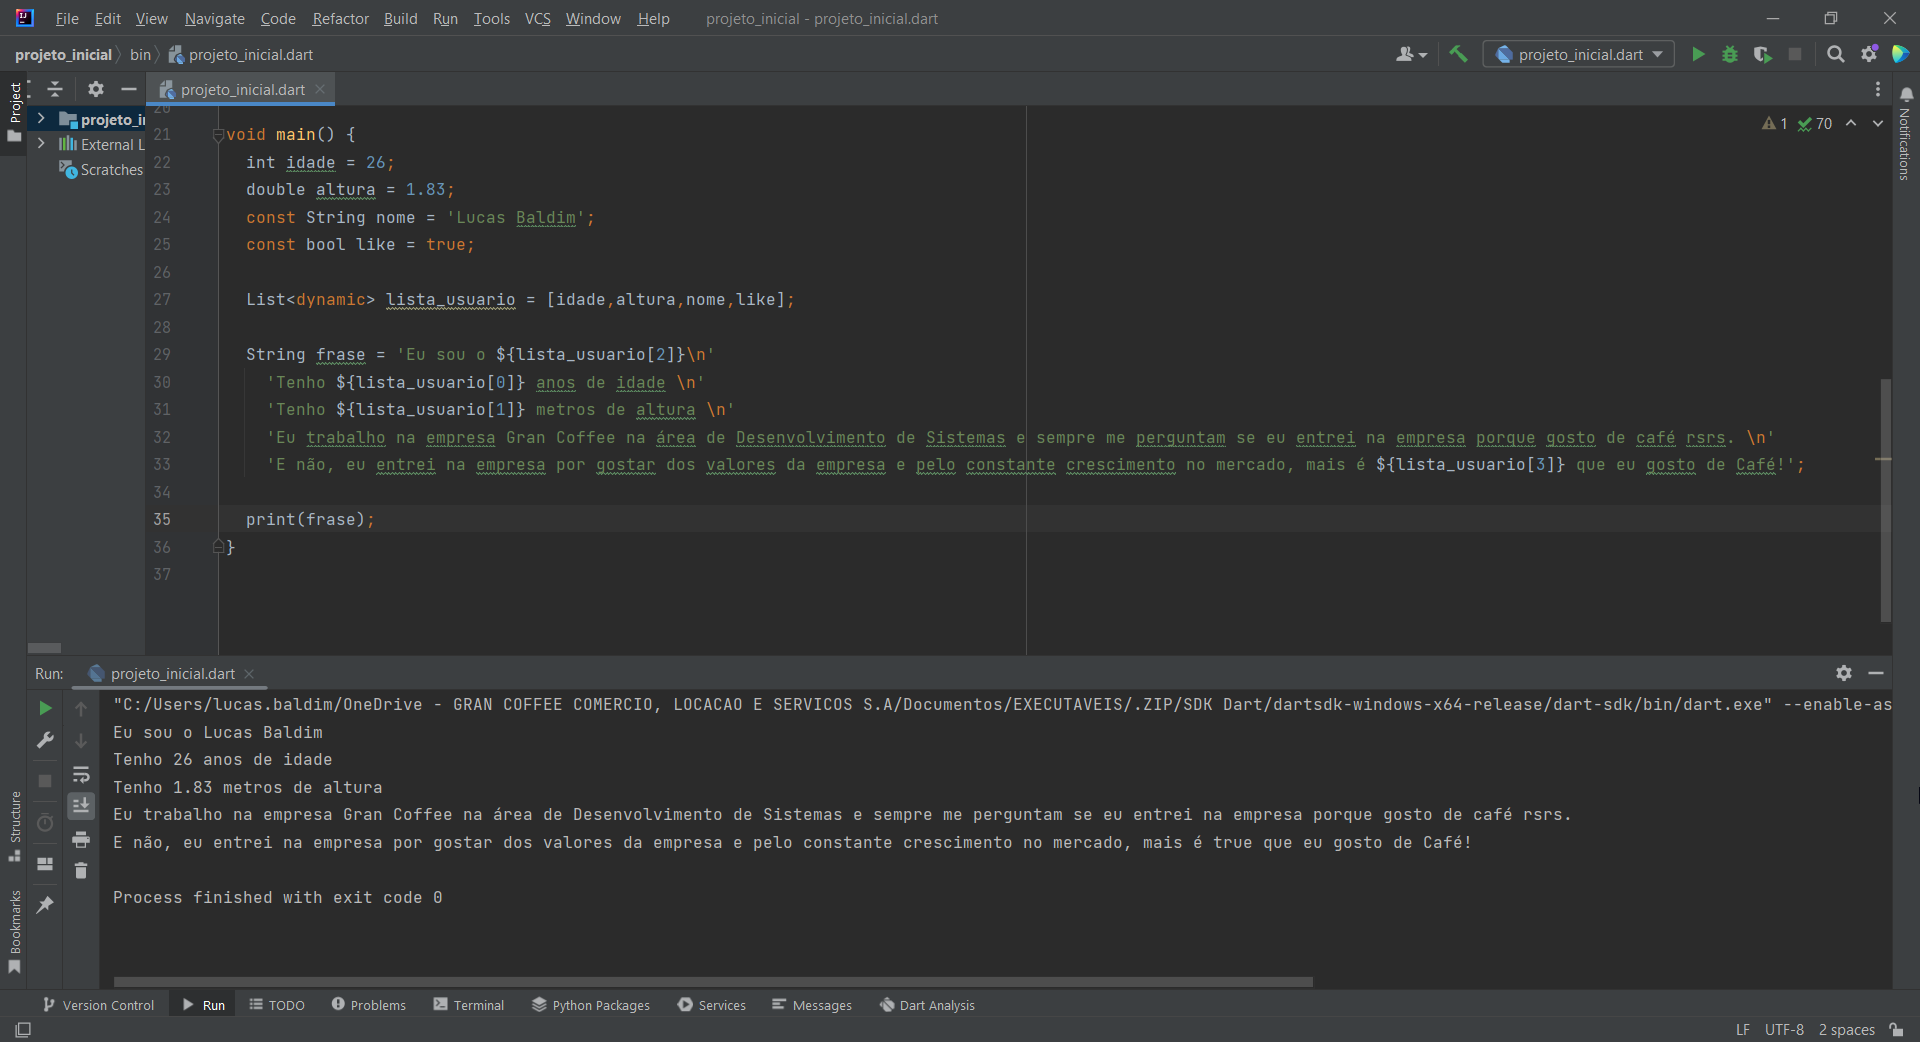Open the Terminal tool window
This screenshot has width=1920, height=1042.
pos(469,1005)
